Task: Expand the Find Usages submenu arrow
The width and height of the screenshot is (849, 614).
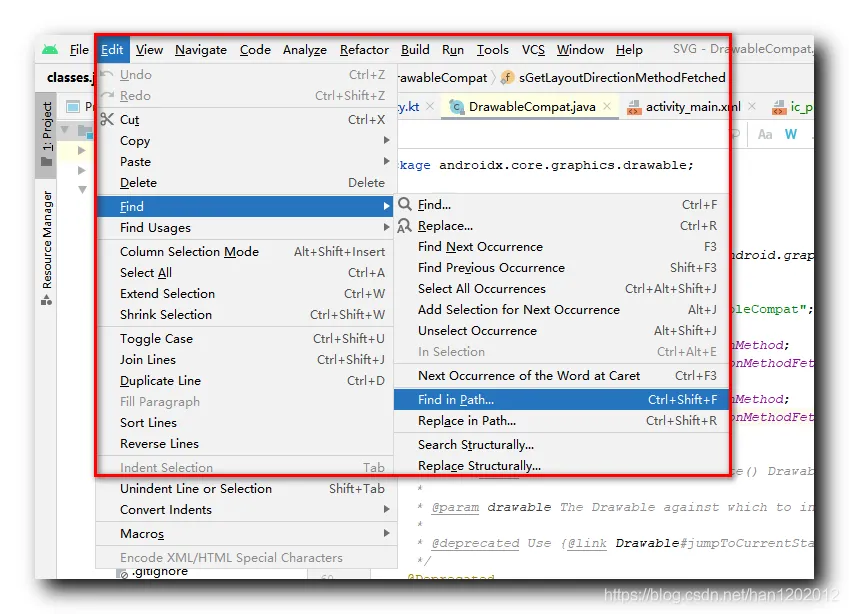Action: 386,227
